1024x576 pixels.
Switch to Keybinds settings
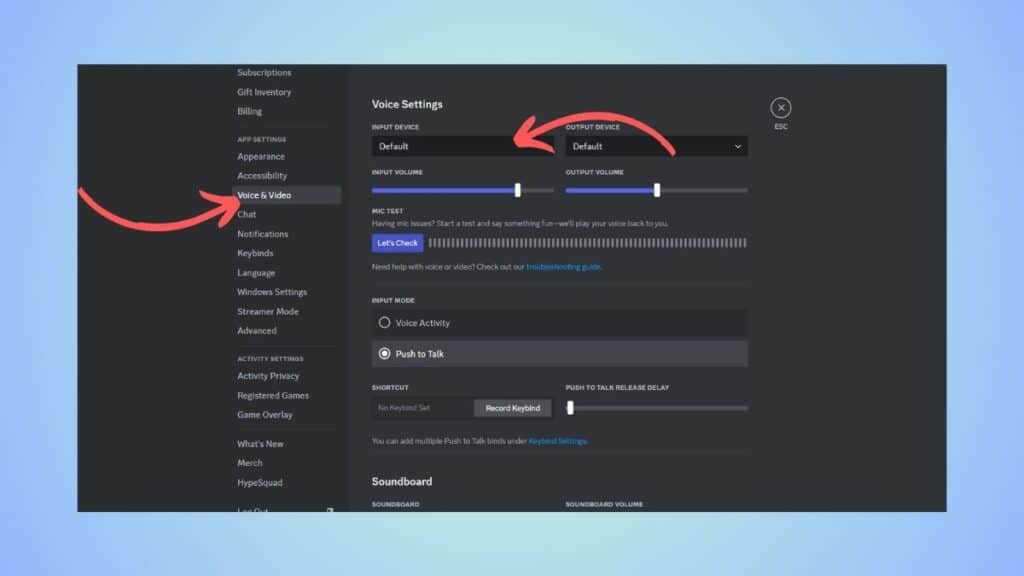click(256, 253)
